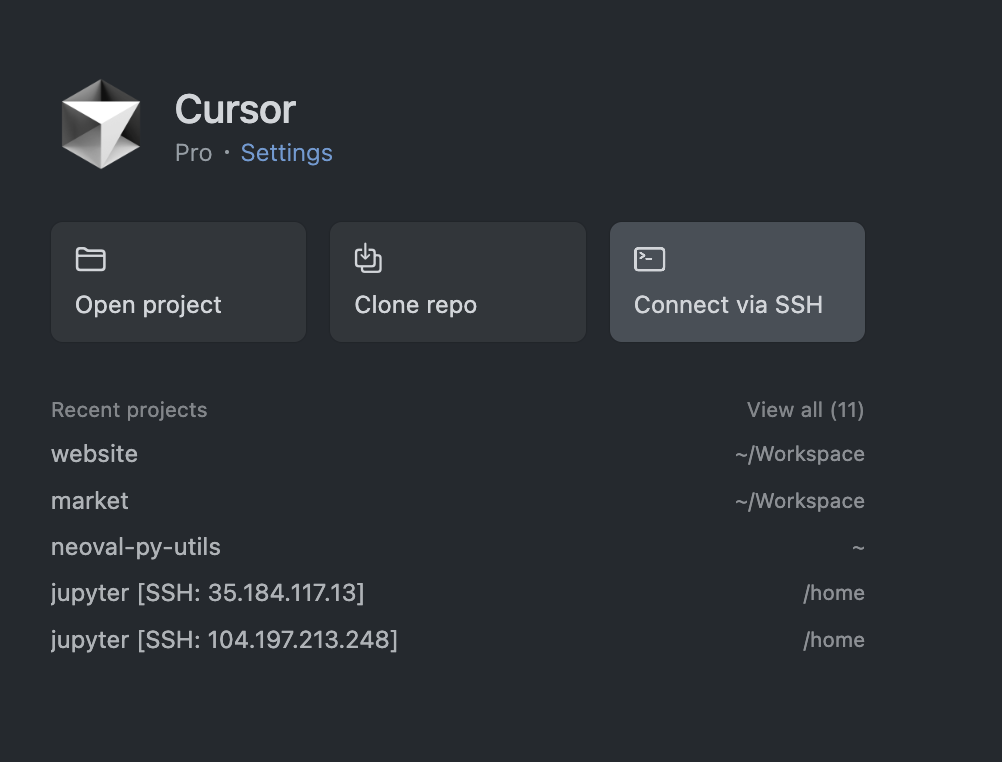Click the Cursor cube logo

[x=101, y=124]
